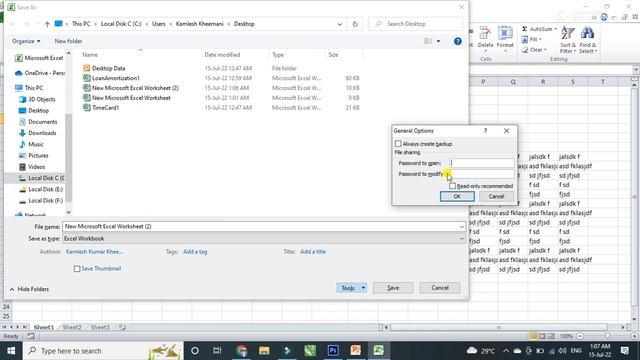Open Desktop Data folder
Screen dimensions: 640x360
click(x=108, y=68)
